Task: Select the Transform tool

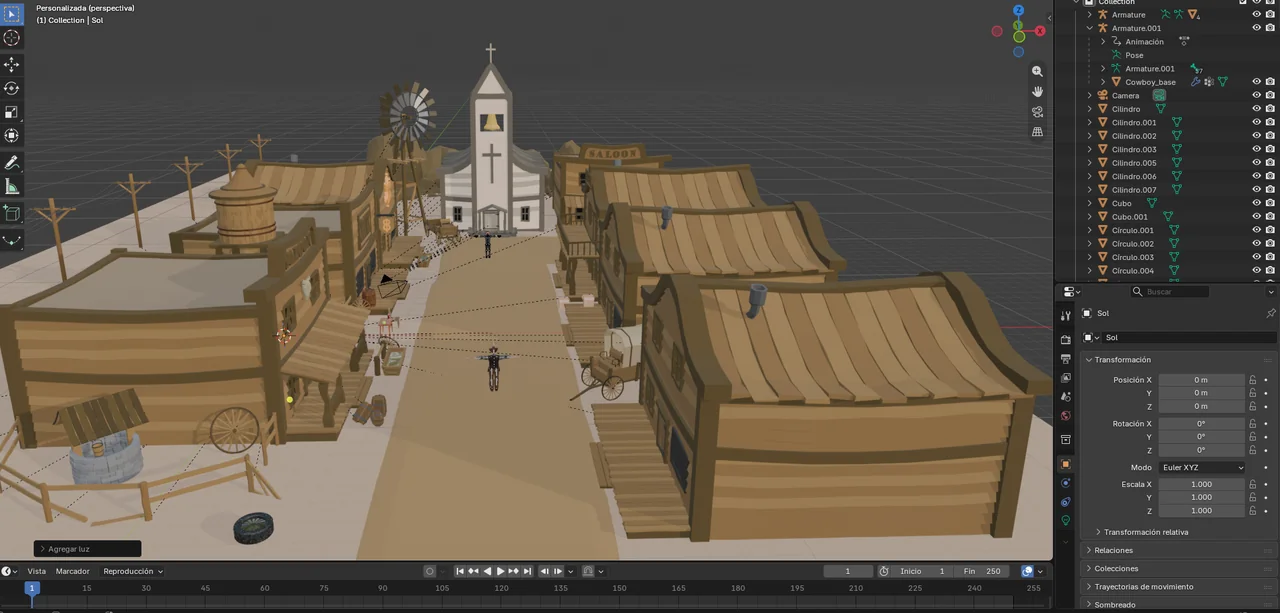Action: (x=12, y=136)
